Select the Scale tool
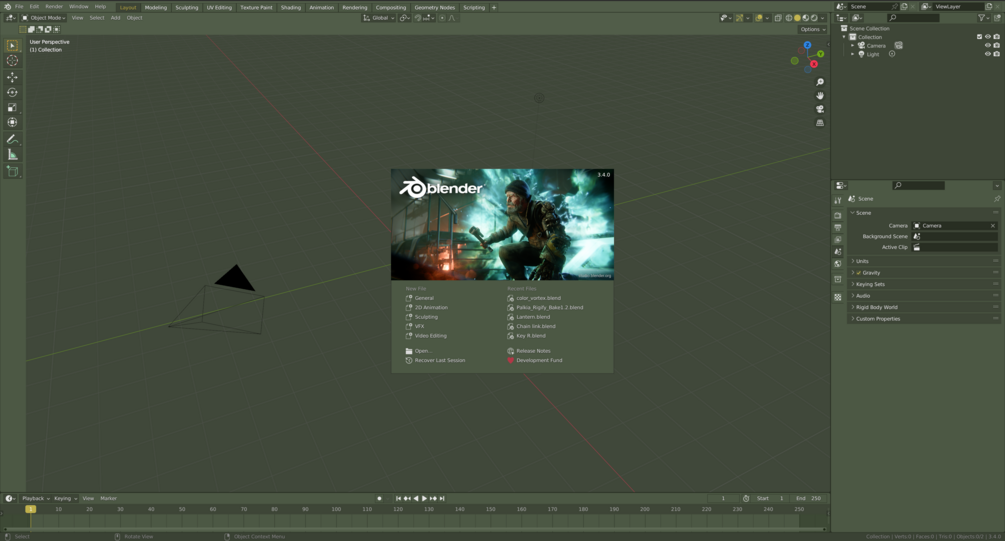Viewport: 1005px width, 541px height. [x=12, y=107]
